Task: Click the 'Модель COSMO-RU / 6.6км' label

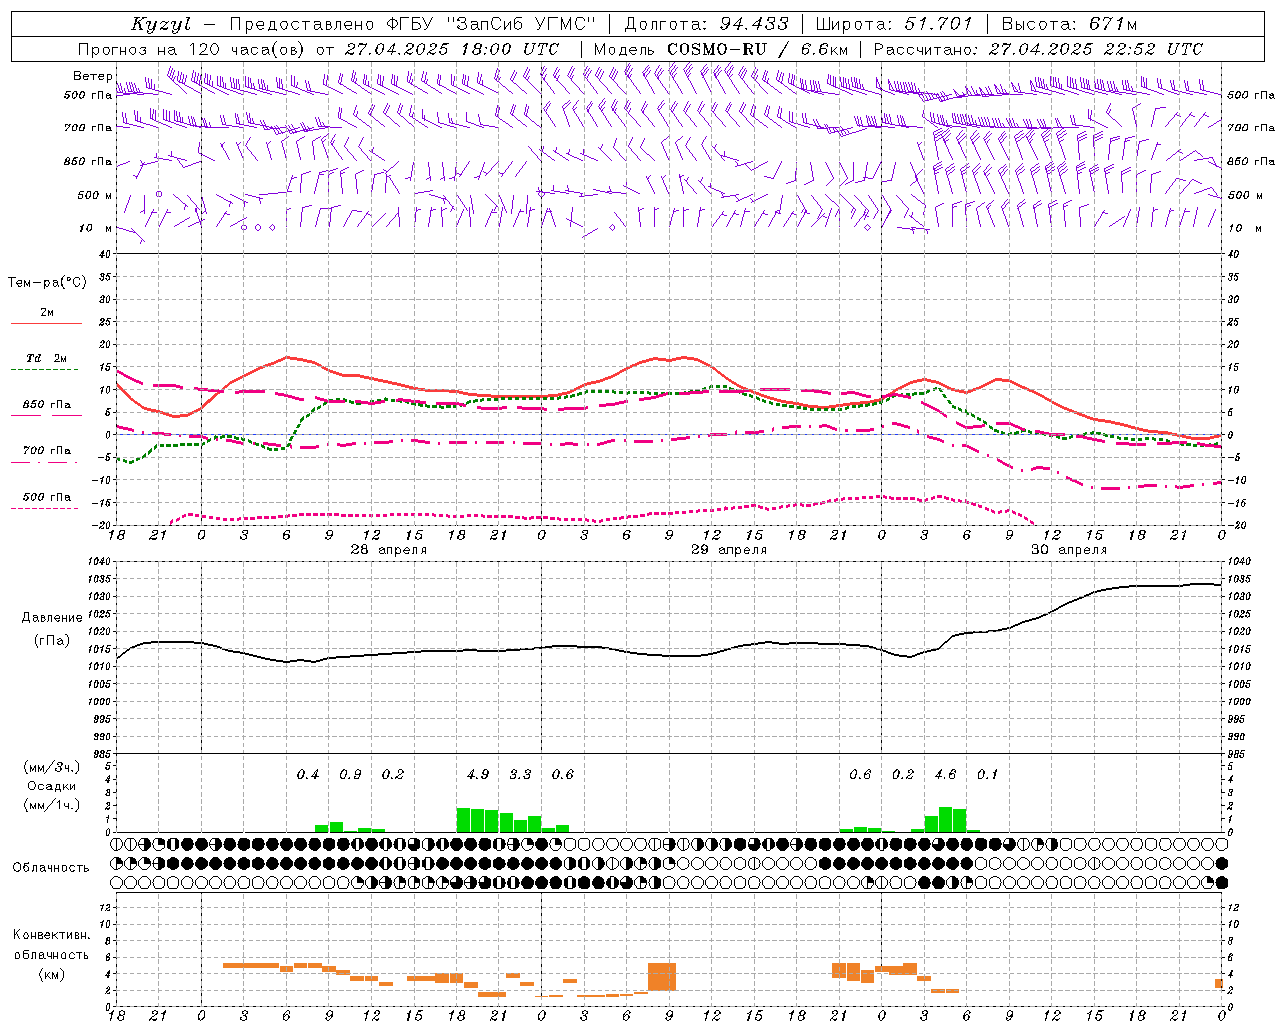Action: [x=721, y=49]
